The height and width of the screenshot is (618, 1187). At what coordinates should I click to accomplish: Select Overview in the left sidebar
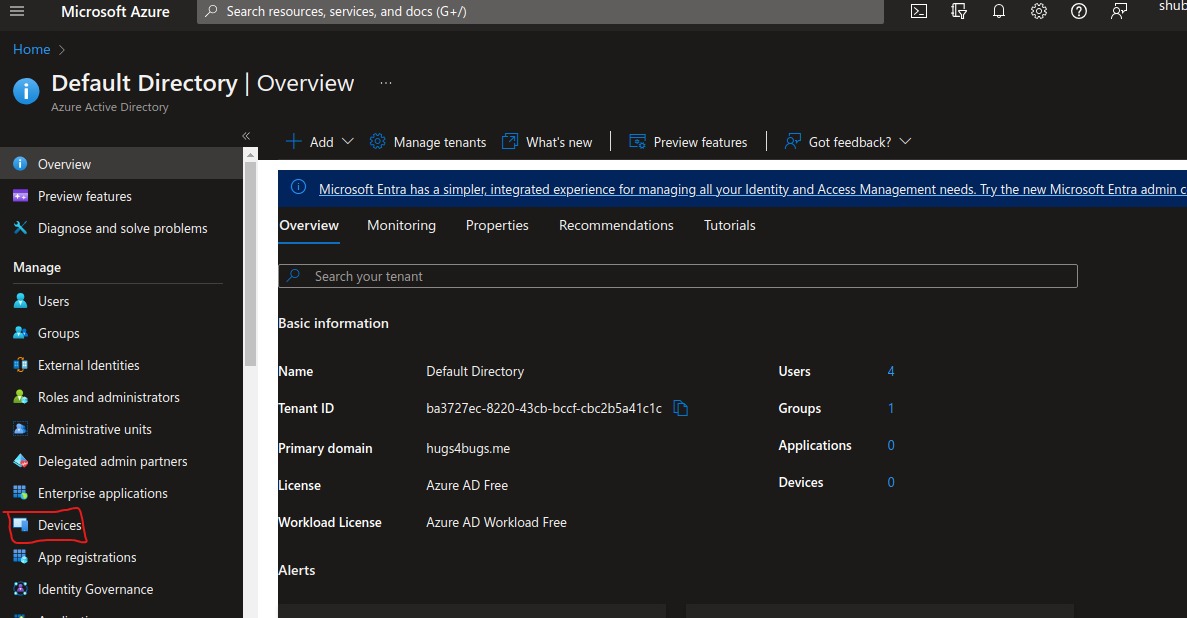[x=121, y=164]
